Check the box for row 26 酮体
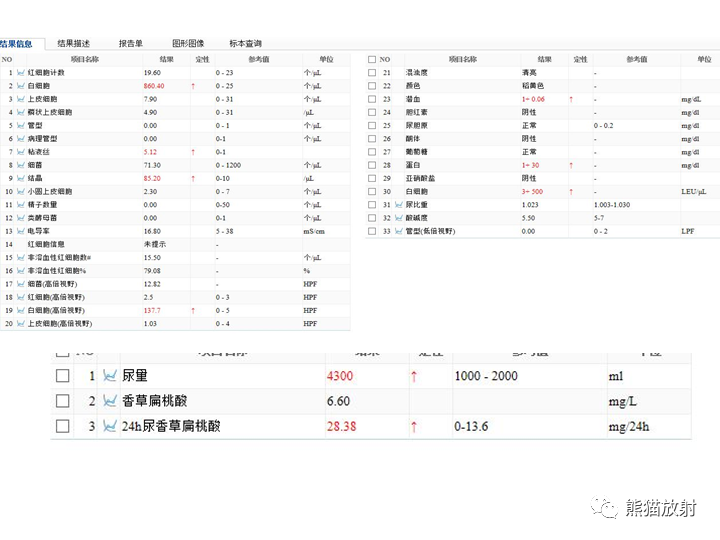 372,139
